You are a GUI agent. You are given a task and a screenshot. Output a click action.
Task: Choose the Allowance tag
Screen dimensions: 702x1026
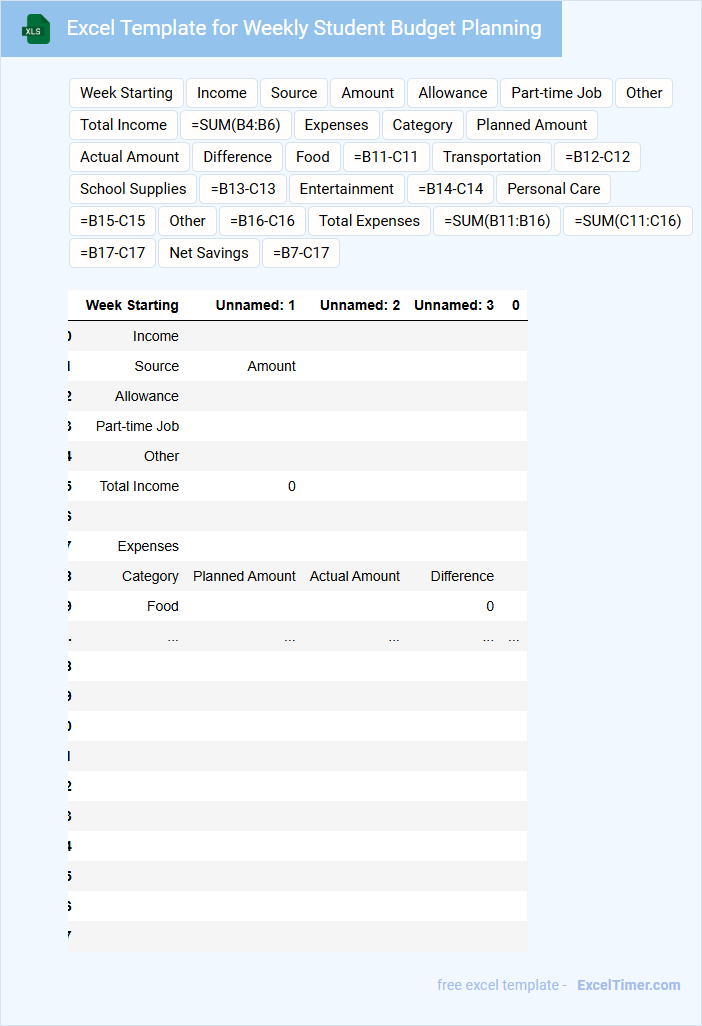(x=453, y=93)
